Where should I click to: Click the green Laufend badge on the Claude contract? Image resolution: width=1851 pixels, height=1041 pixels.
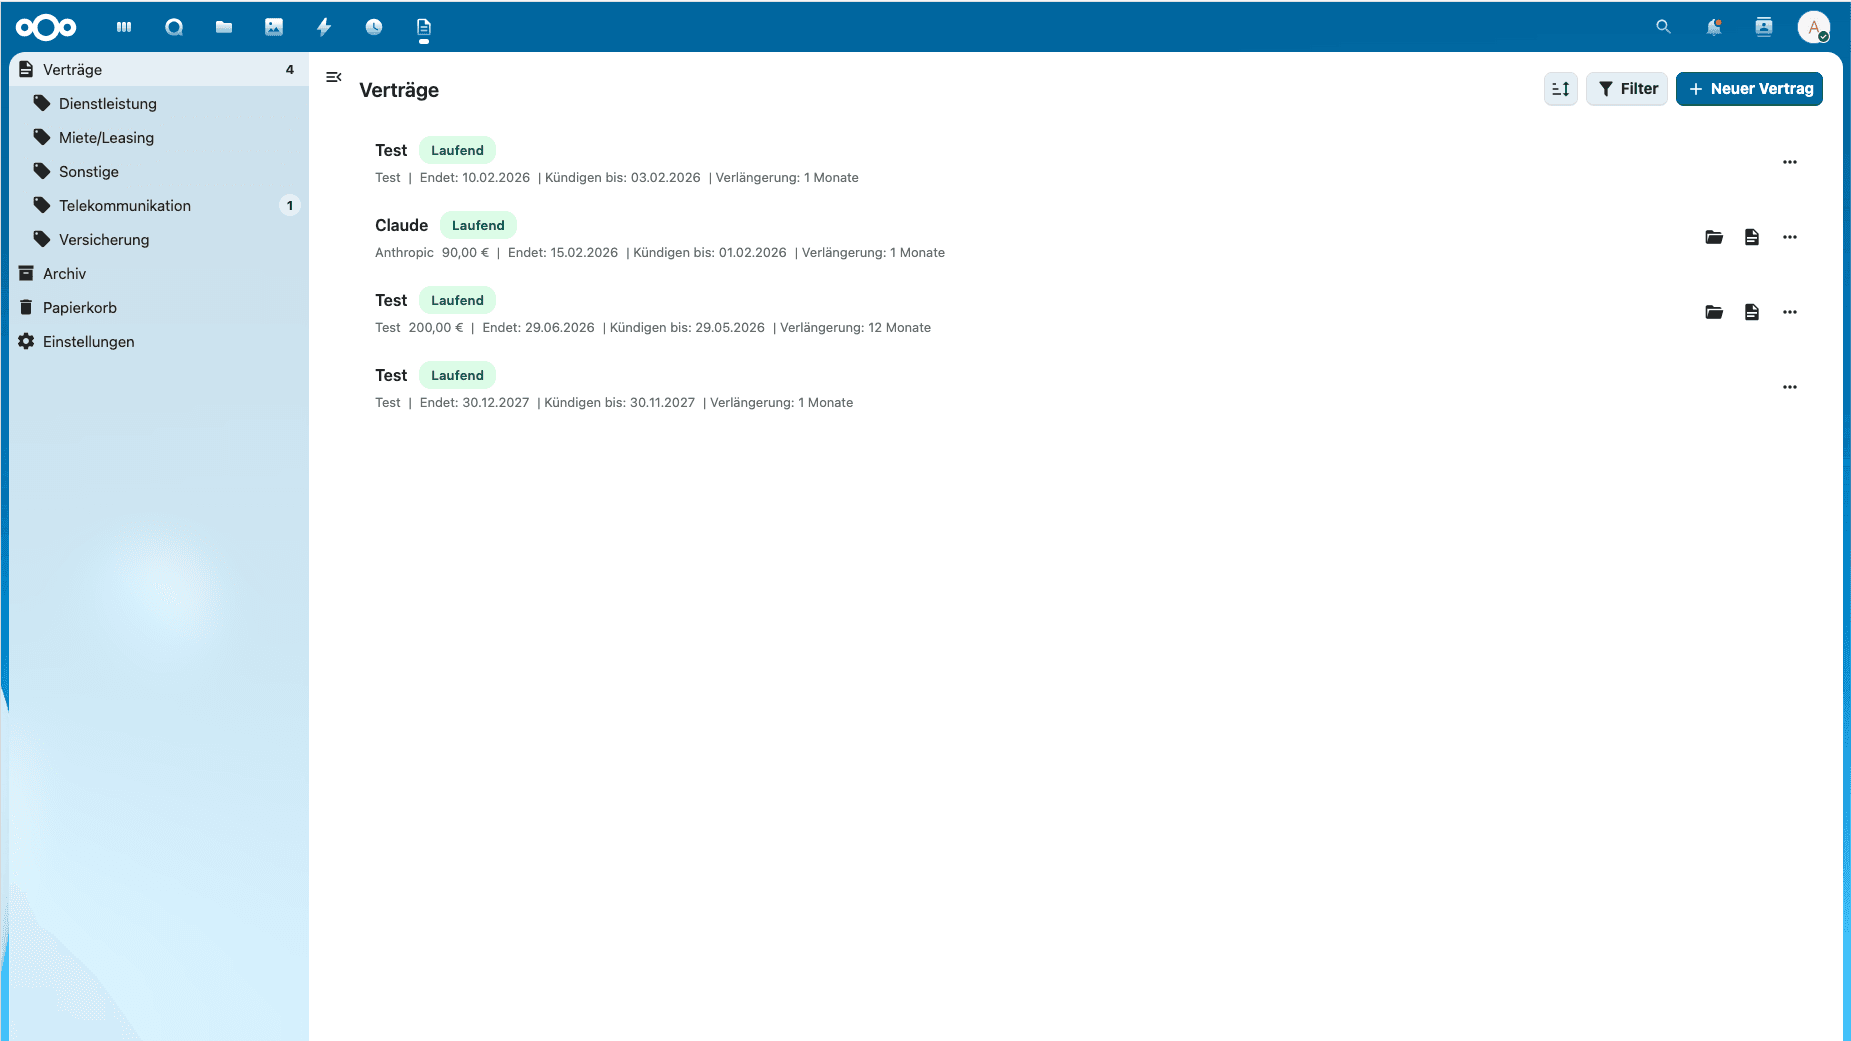(478, 225)
